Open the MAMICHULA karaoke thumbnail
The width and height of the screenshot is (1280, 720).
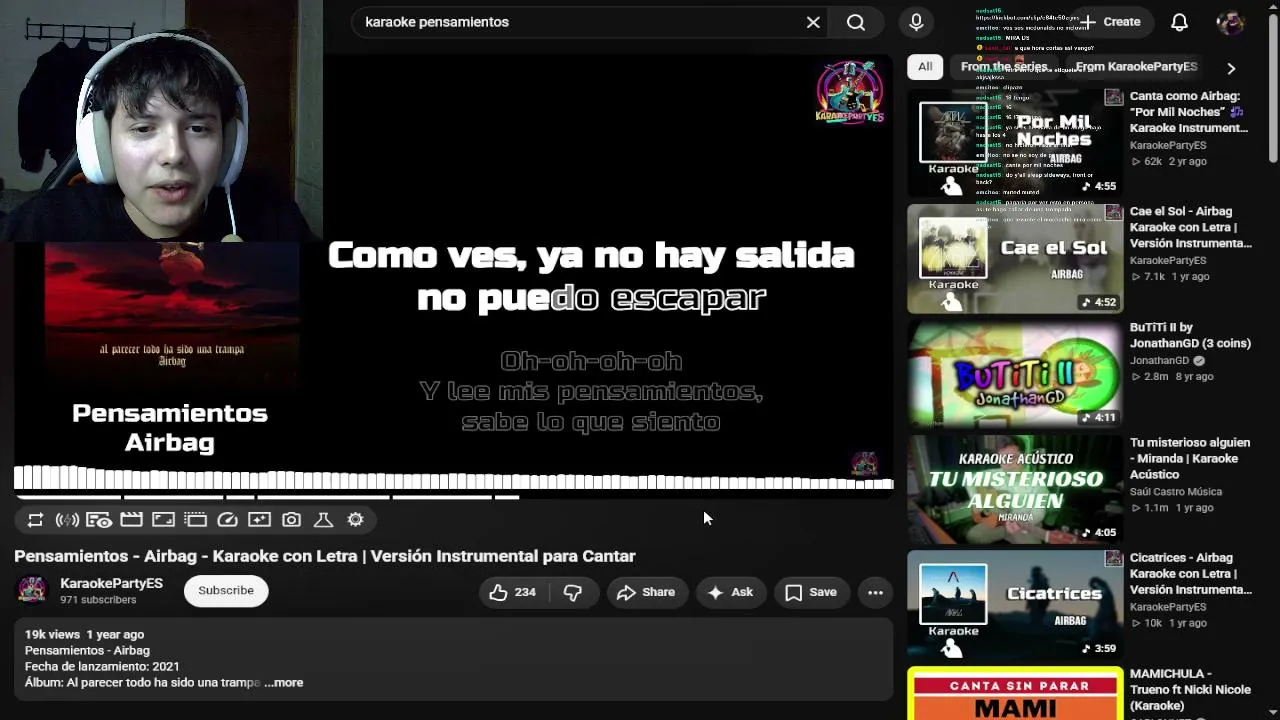[x=1015, y=694]
